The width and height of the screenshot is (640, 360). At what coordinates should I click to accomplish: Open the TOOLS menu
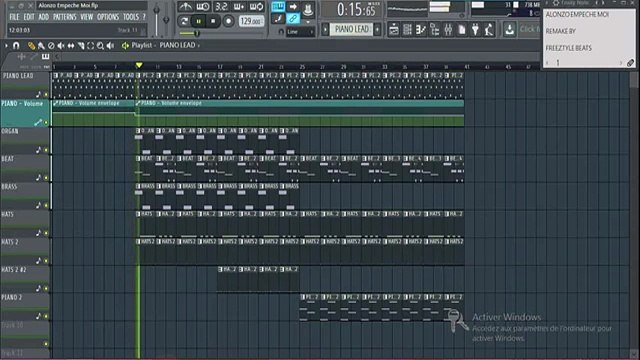131,17
